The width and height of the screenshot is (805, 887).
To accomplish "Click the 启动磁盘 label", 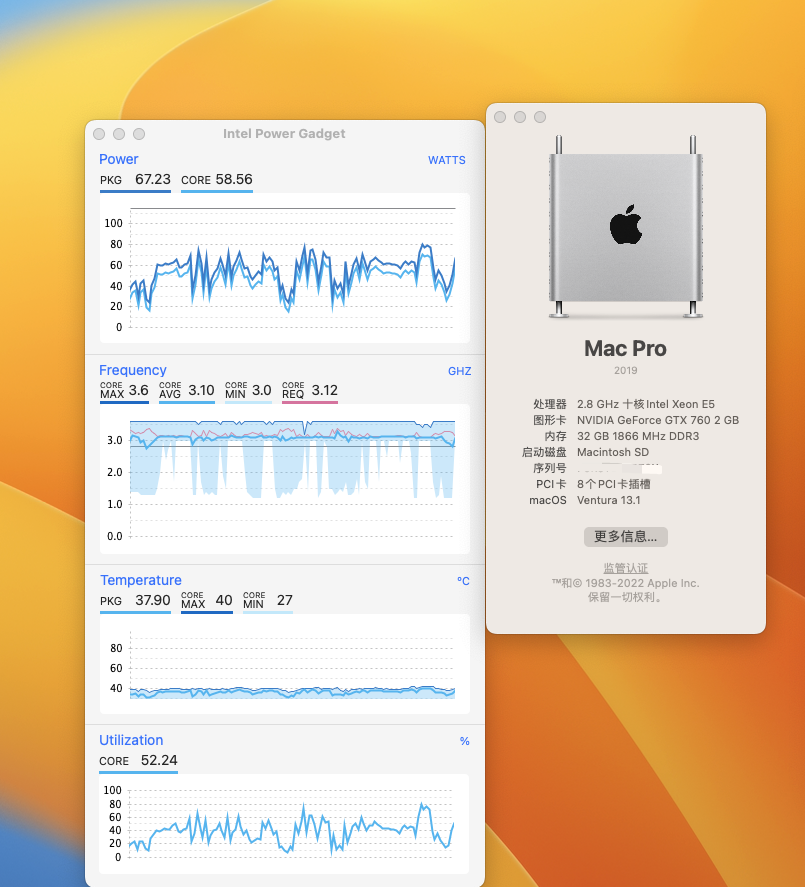I will [x=544, y=452].
